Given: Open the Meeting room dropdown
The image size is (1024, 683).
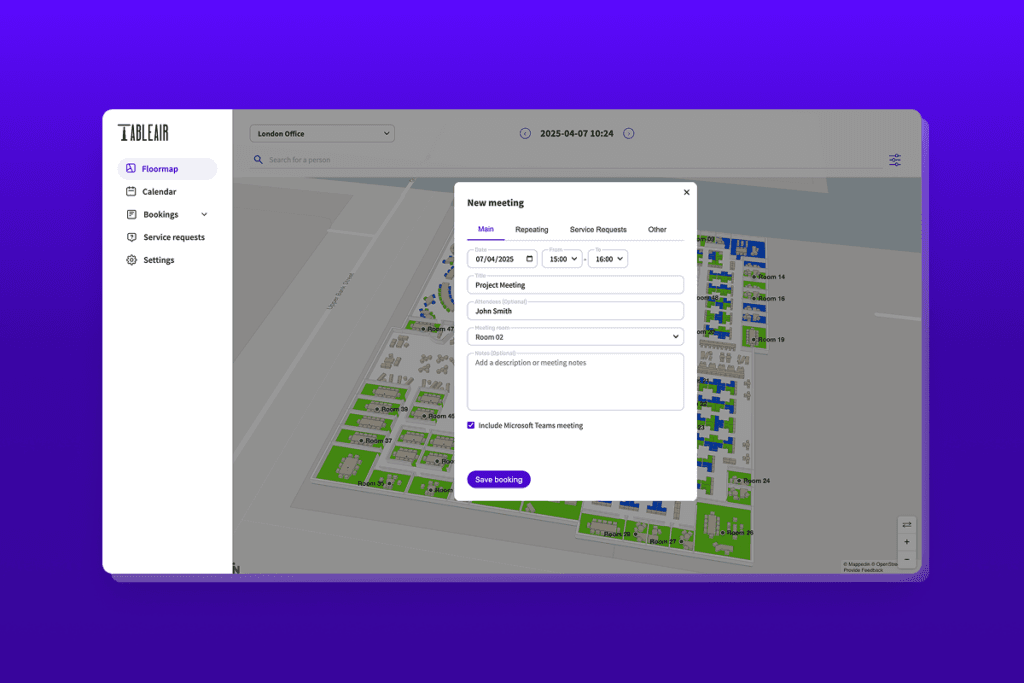Looking at the screenshot, I should 575,337.
